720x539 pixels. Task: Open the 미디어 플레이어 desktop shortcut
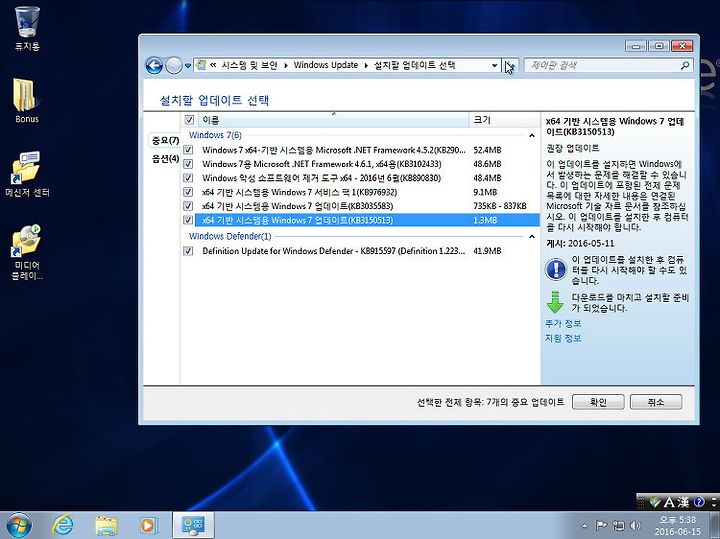(27, 252)
